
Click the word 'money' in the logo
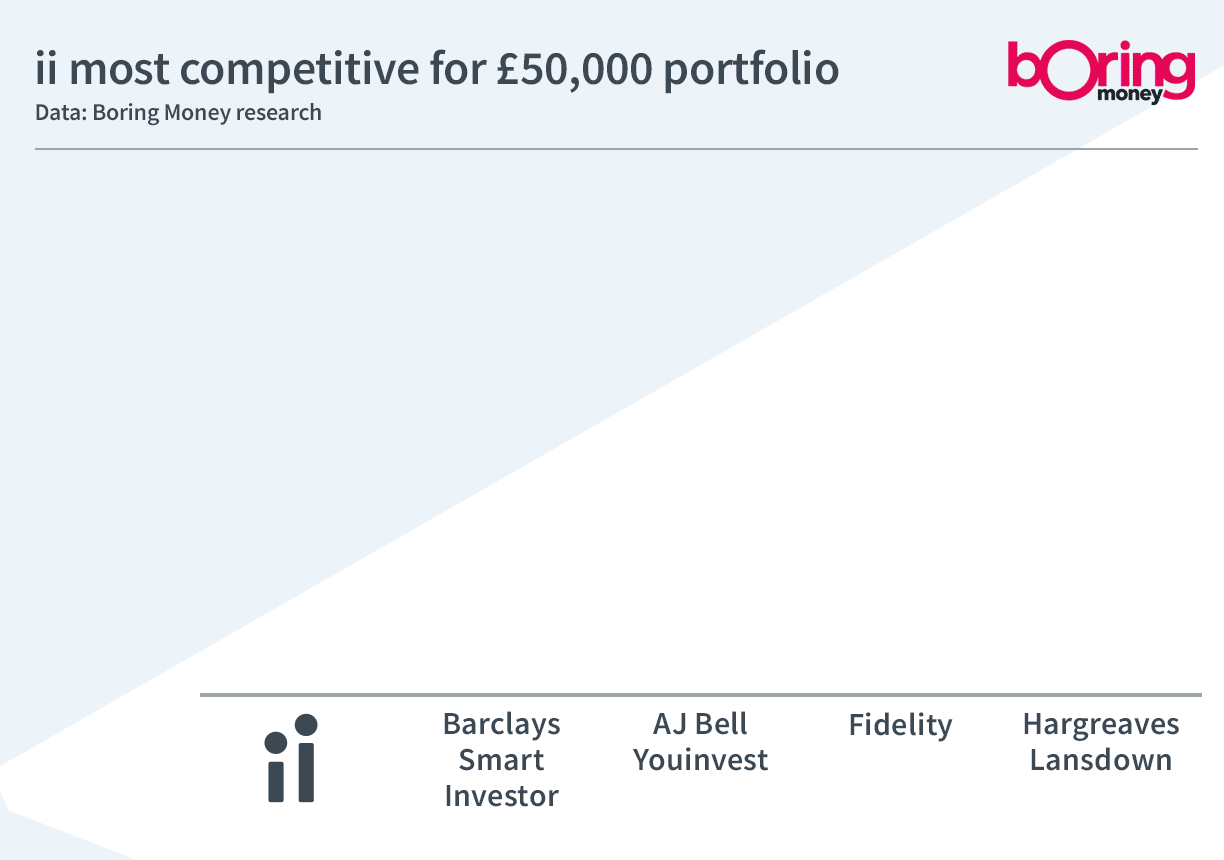[x=1130, y=96]
